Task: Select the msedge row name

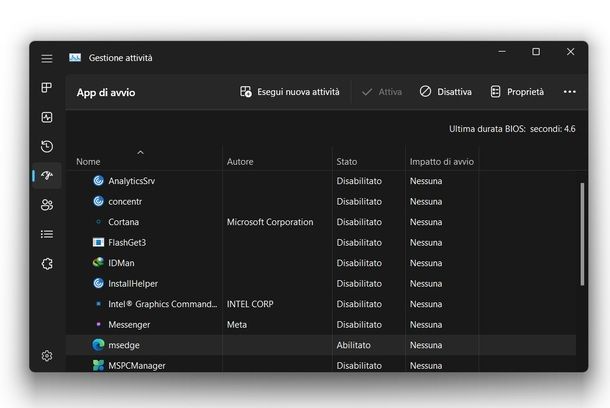Action: (x=124, y=345)
